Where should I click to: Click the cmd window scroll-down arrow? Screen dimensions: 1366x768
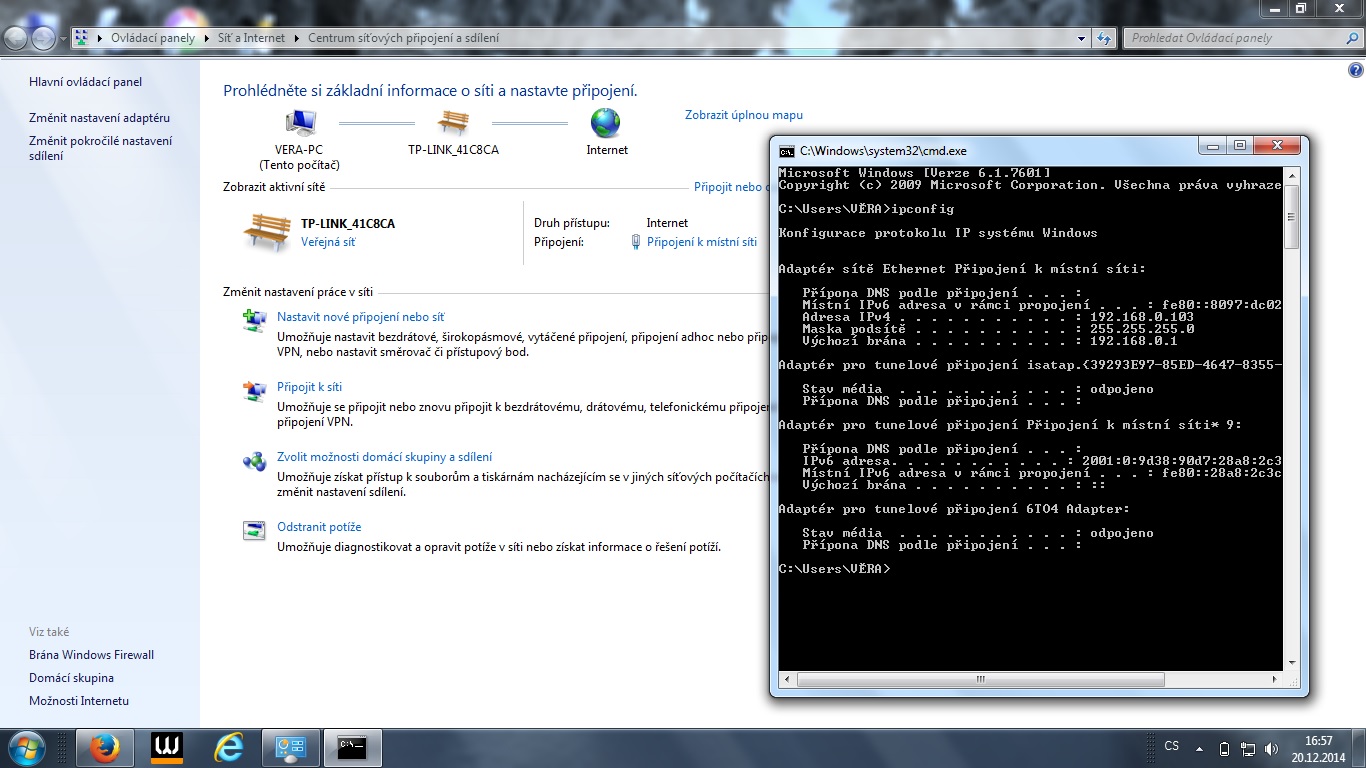coord(1291,662)
